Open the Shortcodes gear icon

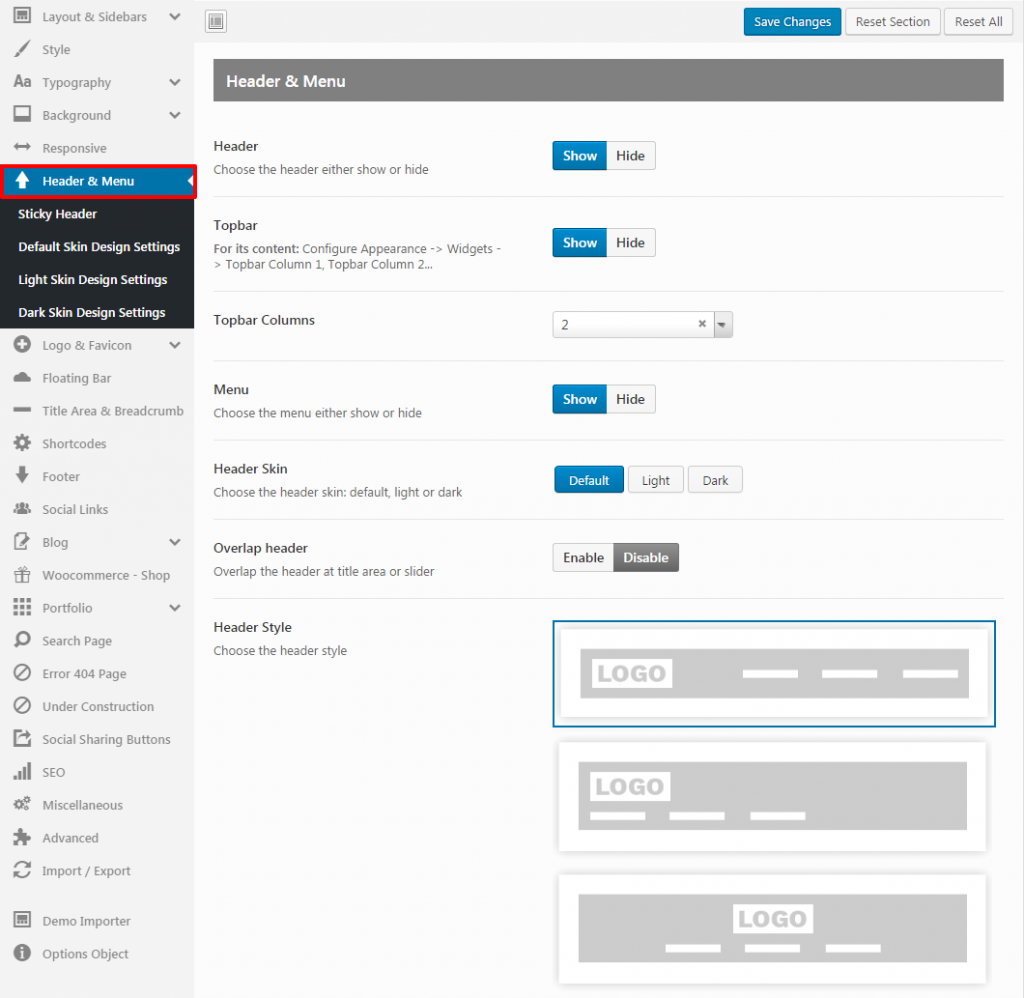click(22, 443)
